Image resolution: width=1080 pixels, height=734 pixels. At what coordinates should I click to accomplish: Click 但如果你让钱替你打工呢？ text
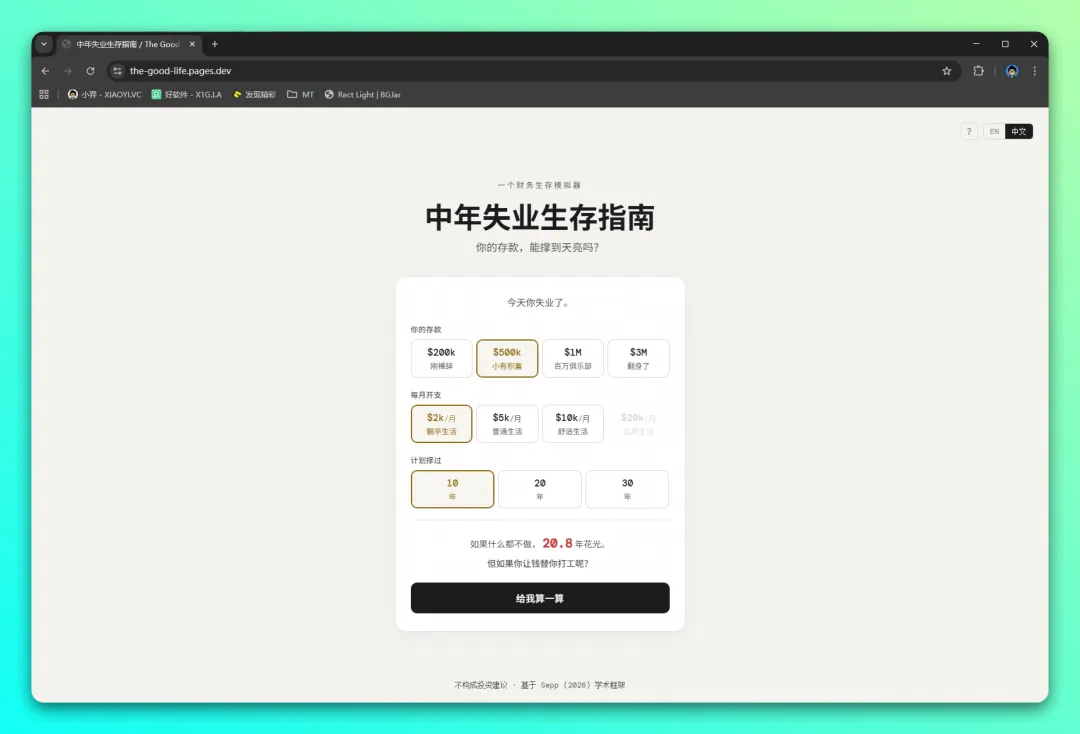538,563
